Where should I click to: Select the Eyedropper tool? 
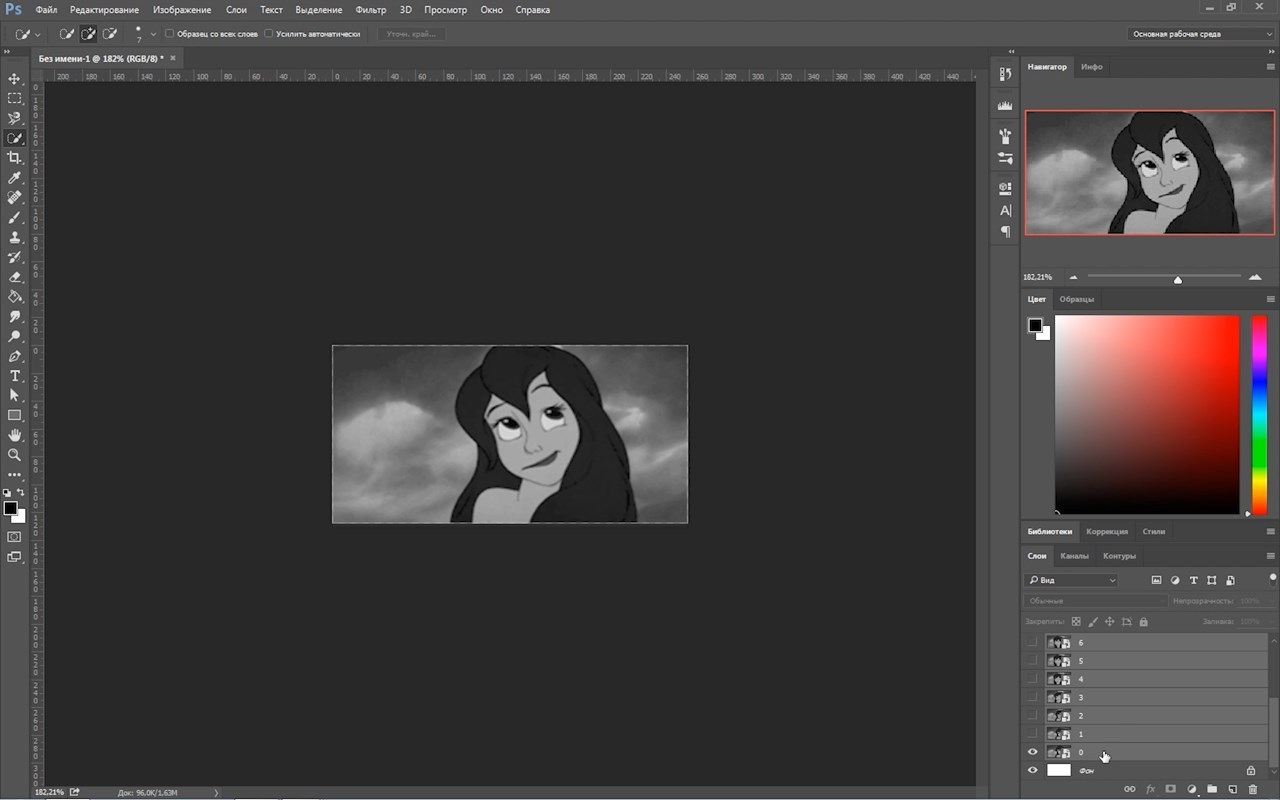point(14,177)
